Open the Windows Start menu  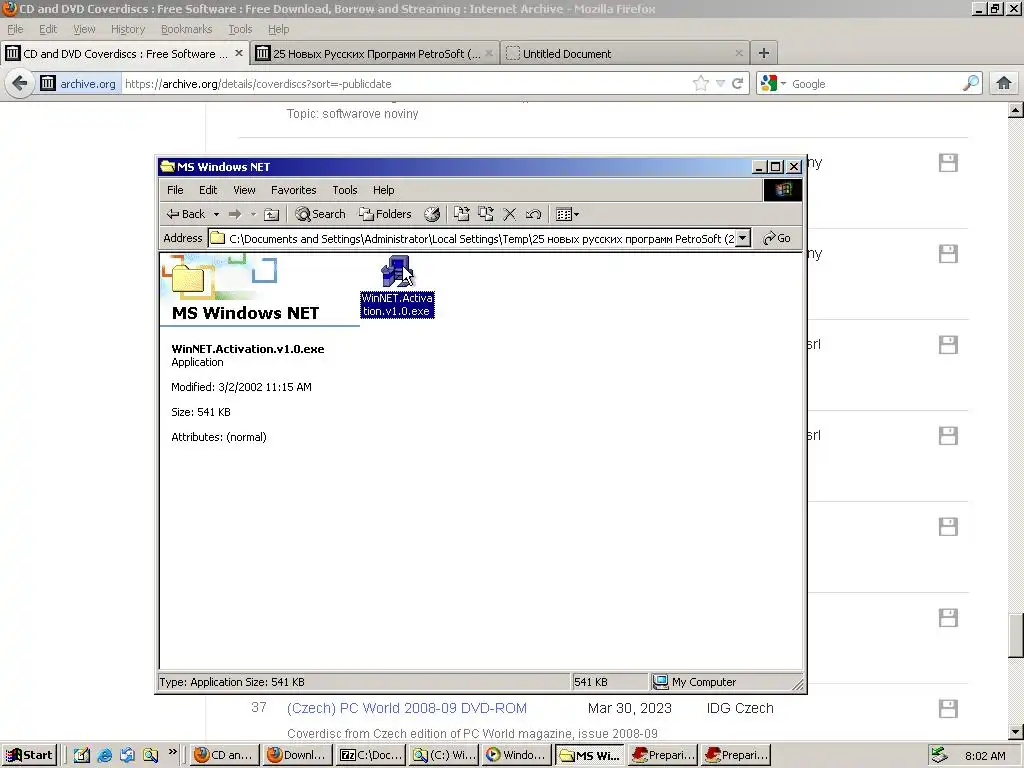[29, 755]
